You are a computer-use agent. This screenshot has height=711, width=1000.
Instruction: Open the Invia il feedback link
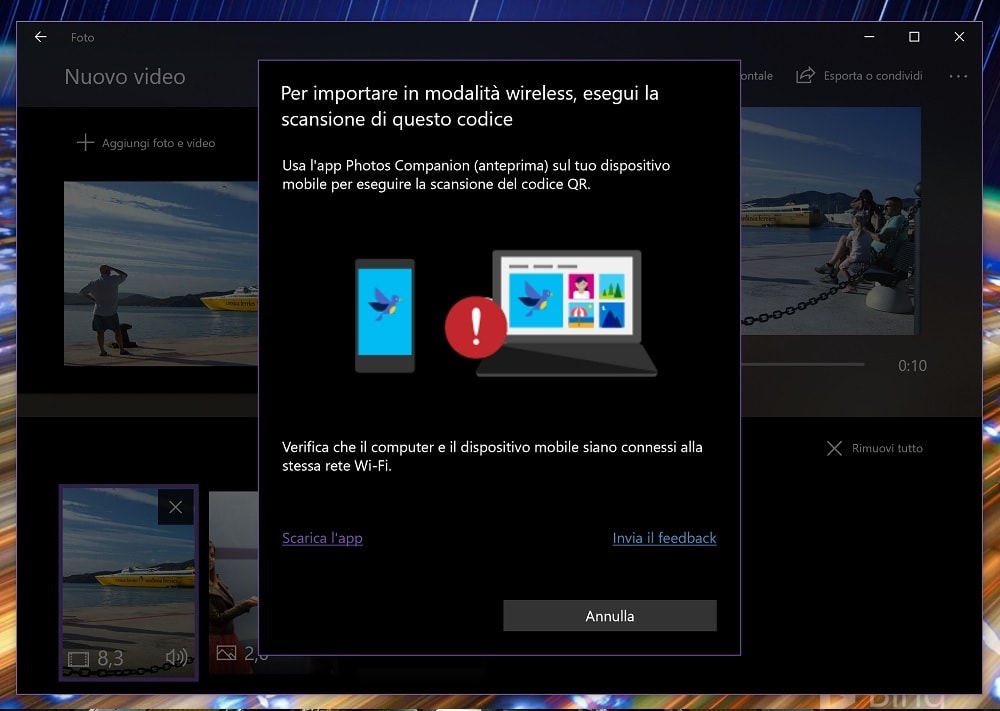click(x=664, y=538)
